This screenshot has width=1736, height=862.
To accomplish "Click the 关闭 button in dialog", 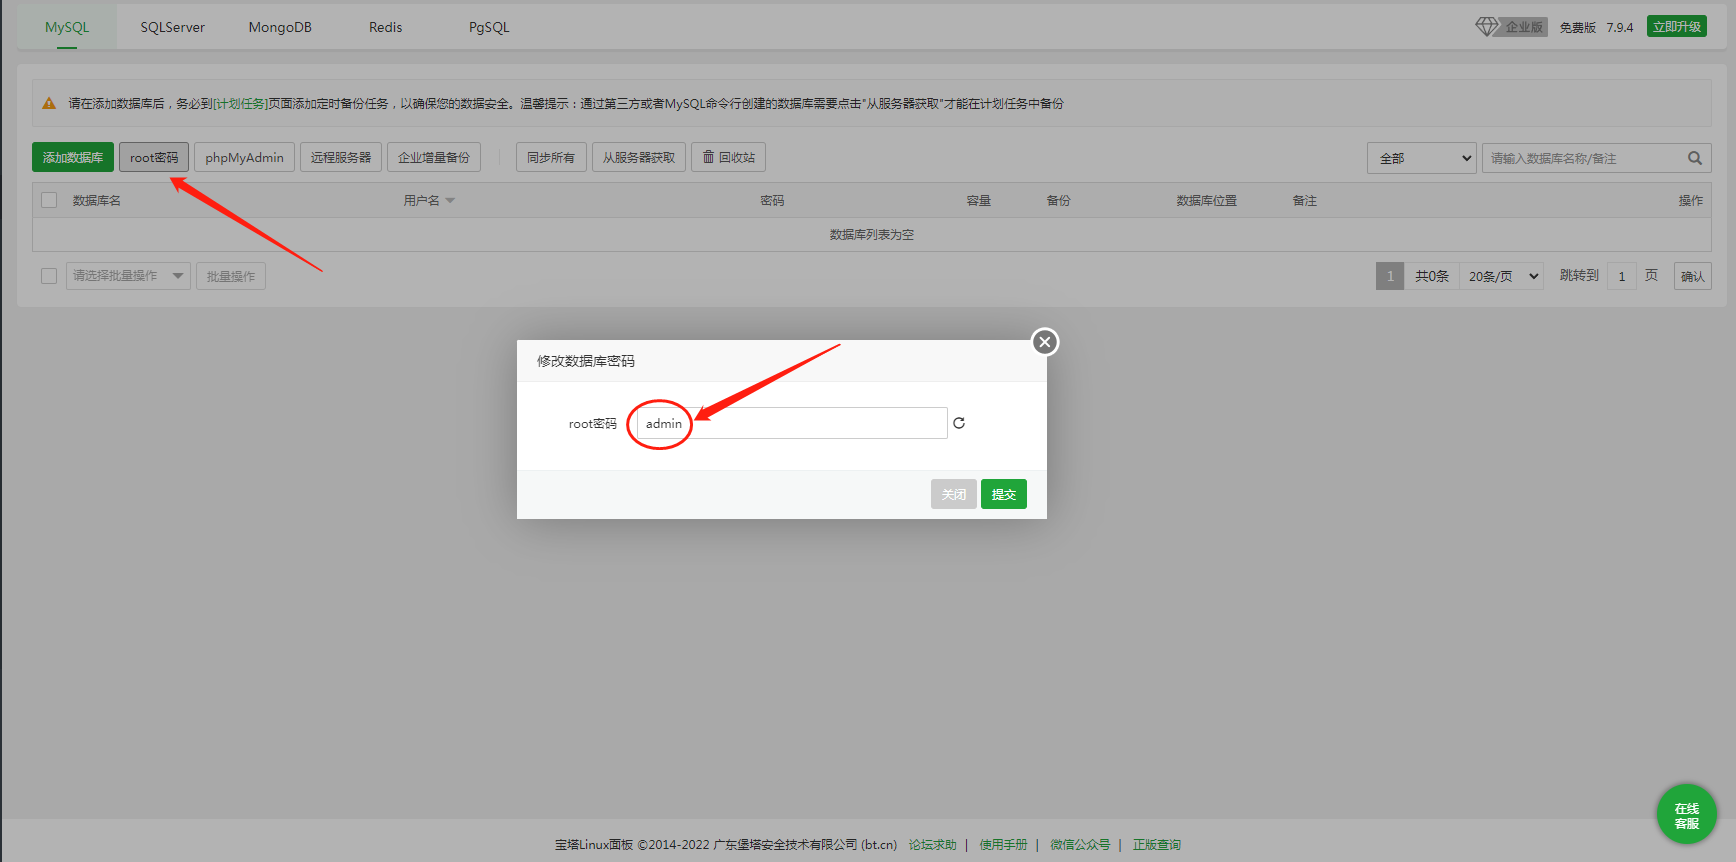I will pos(954,494).
